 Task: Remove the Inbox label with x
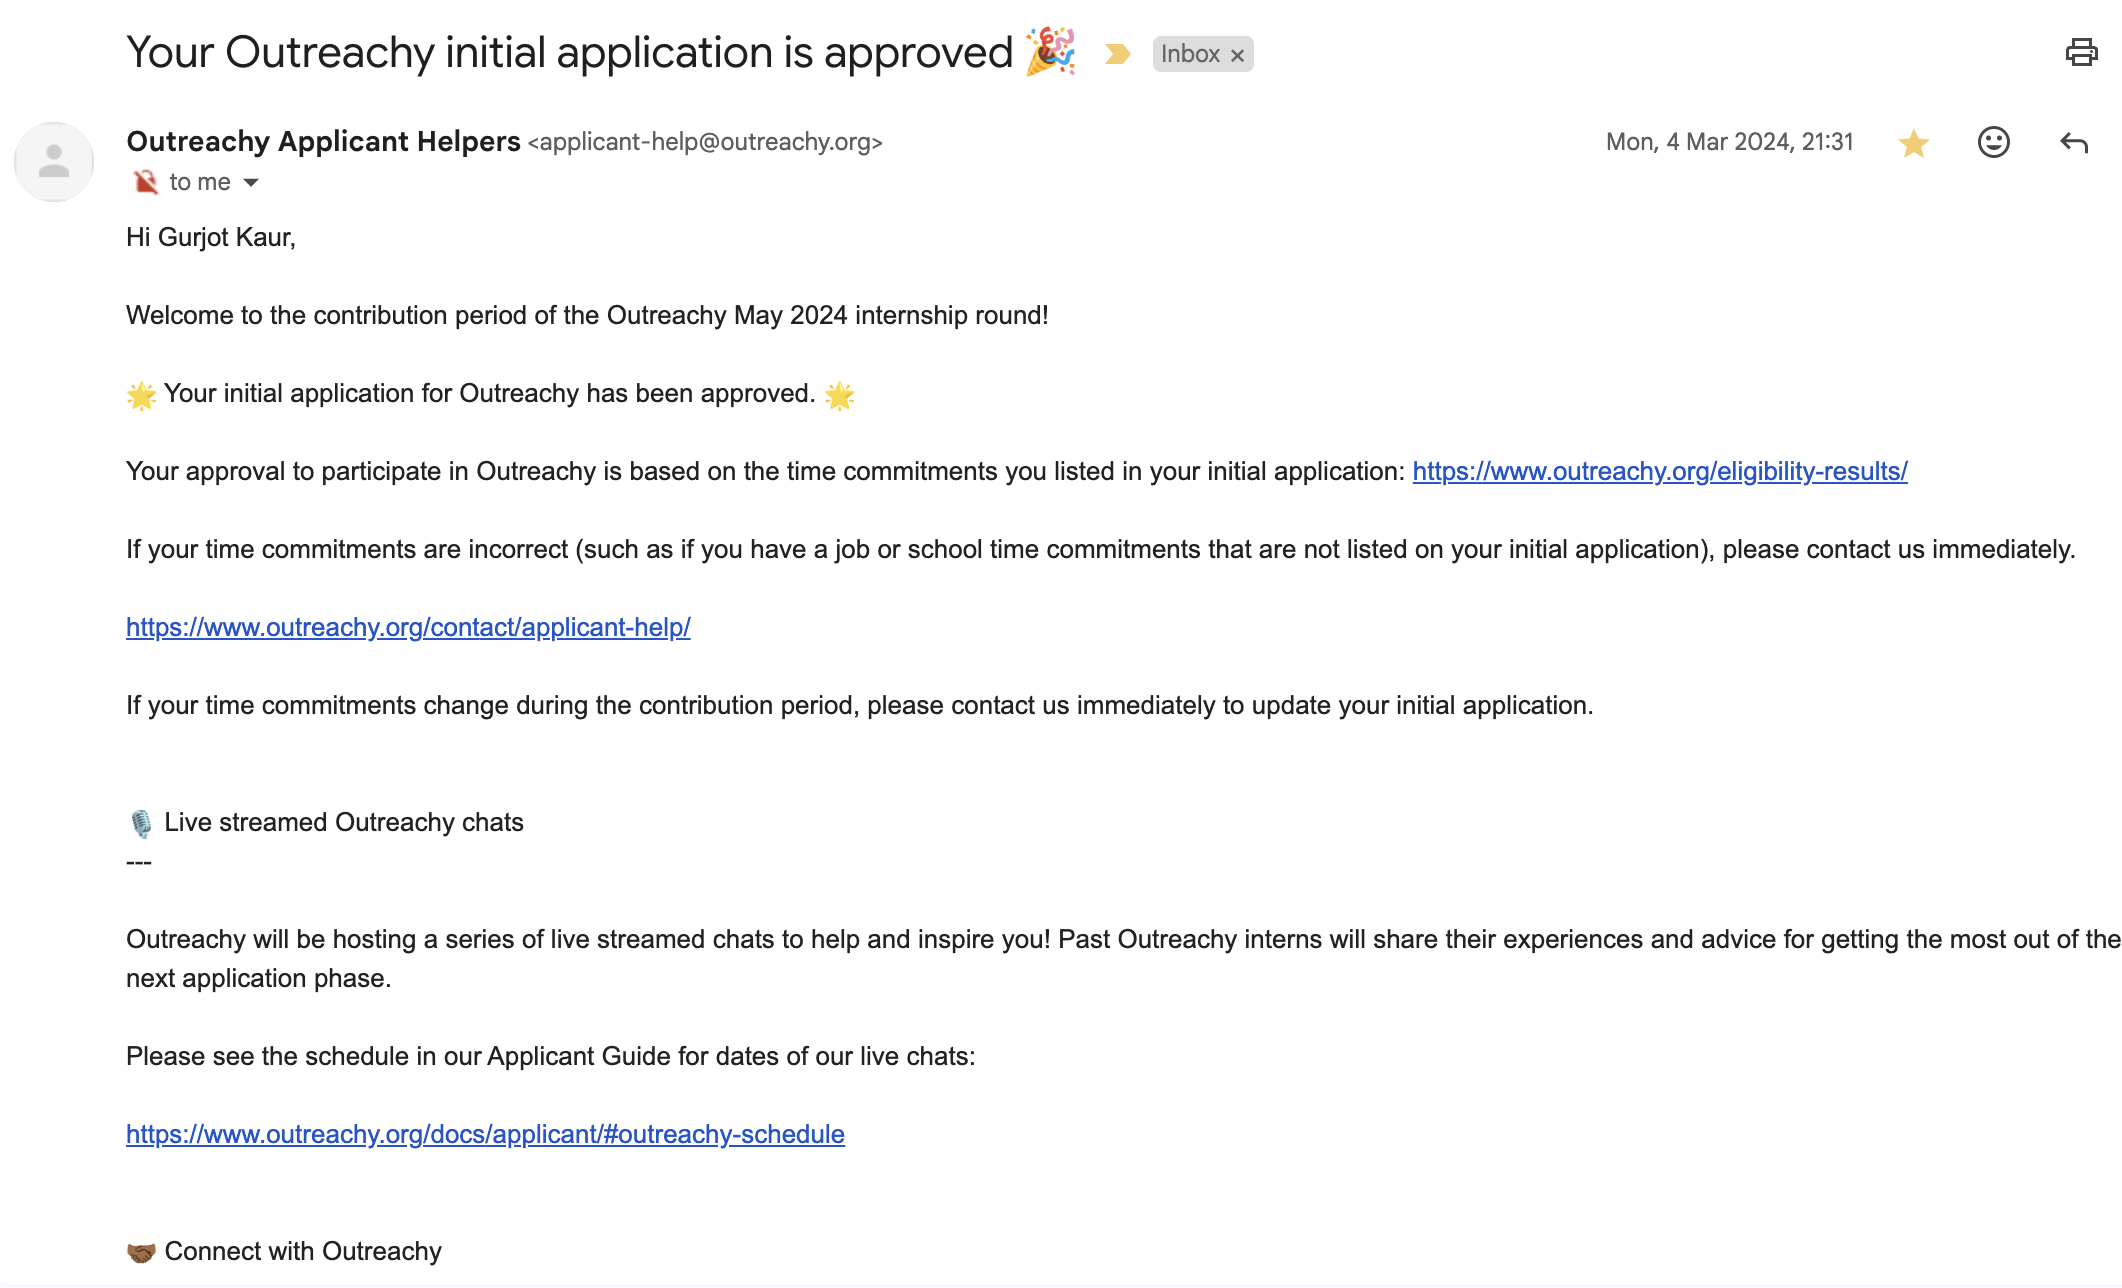(1237, 55)
